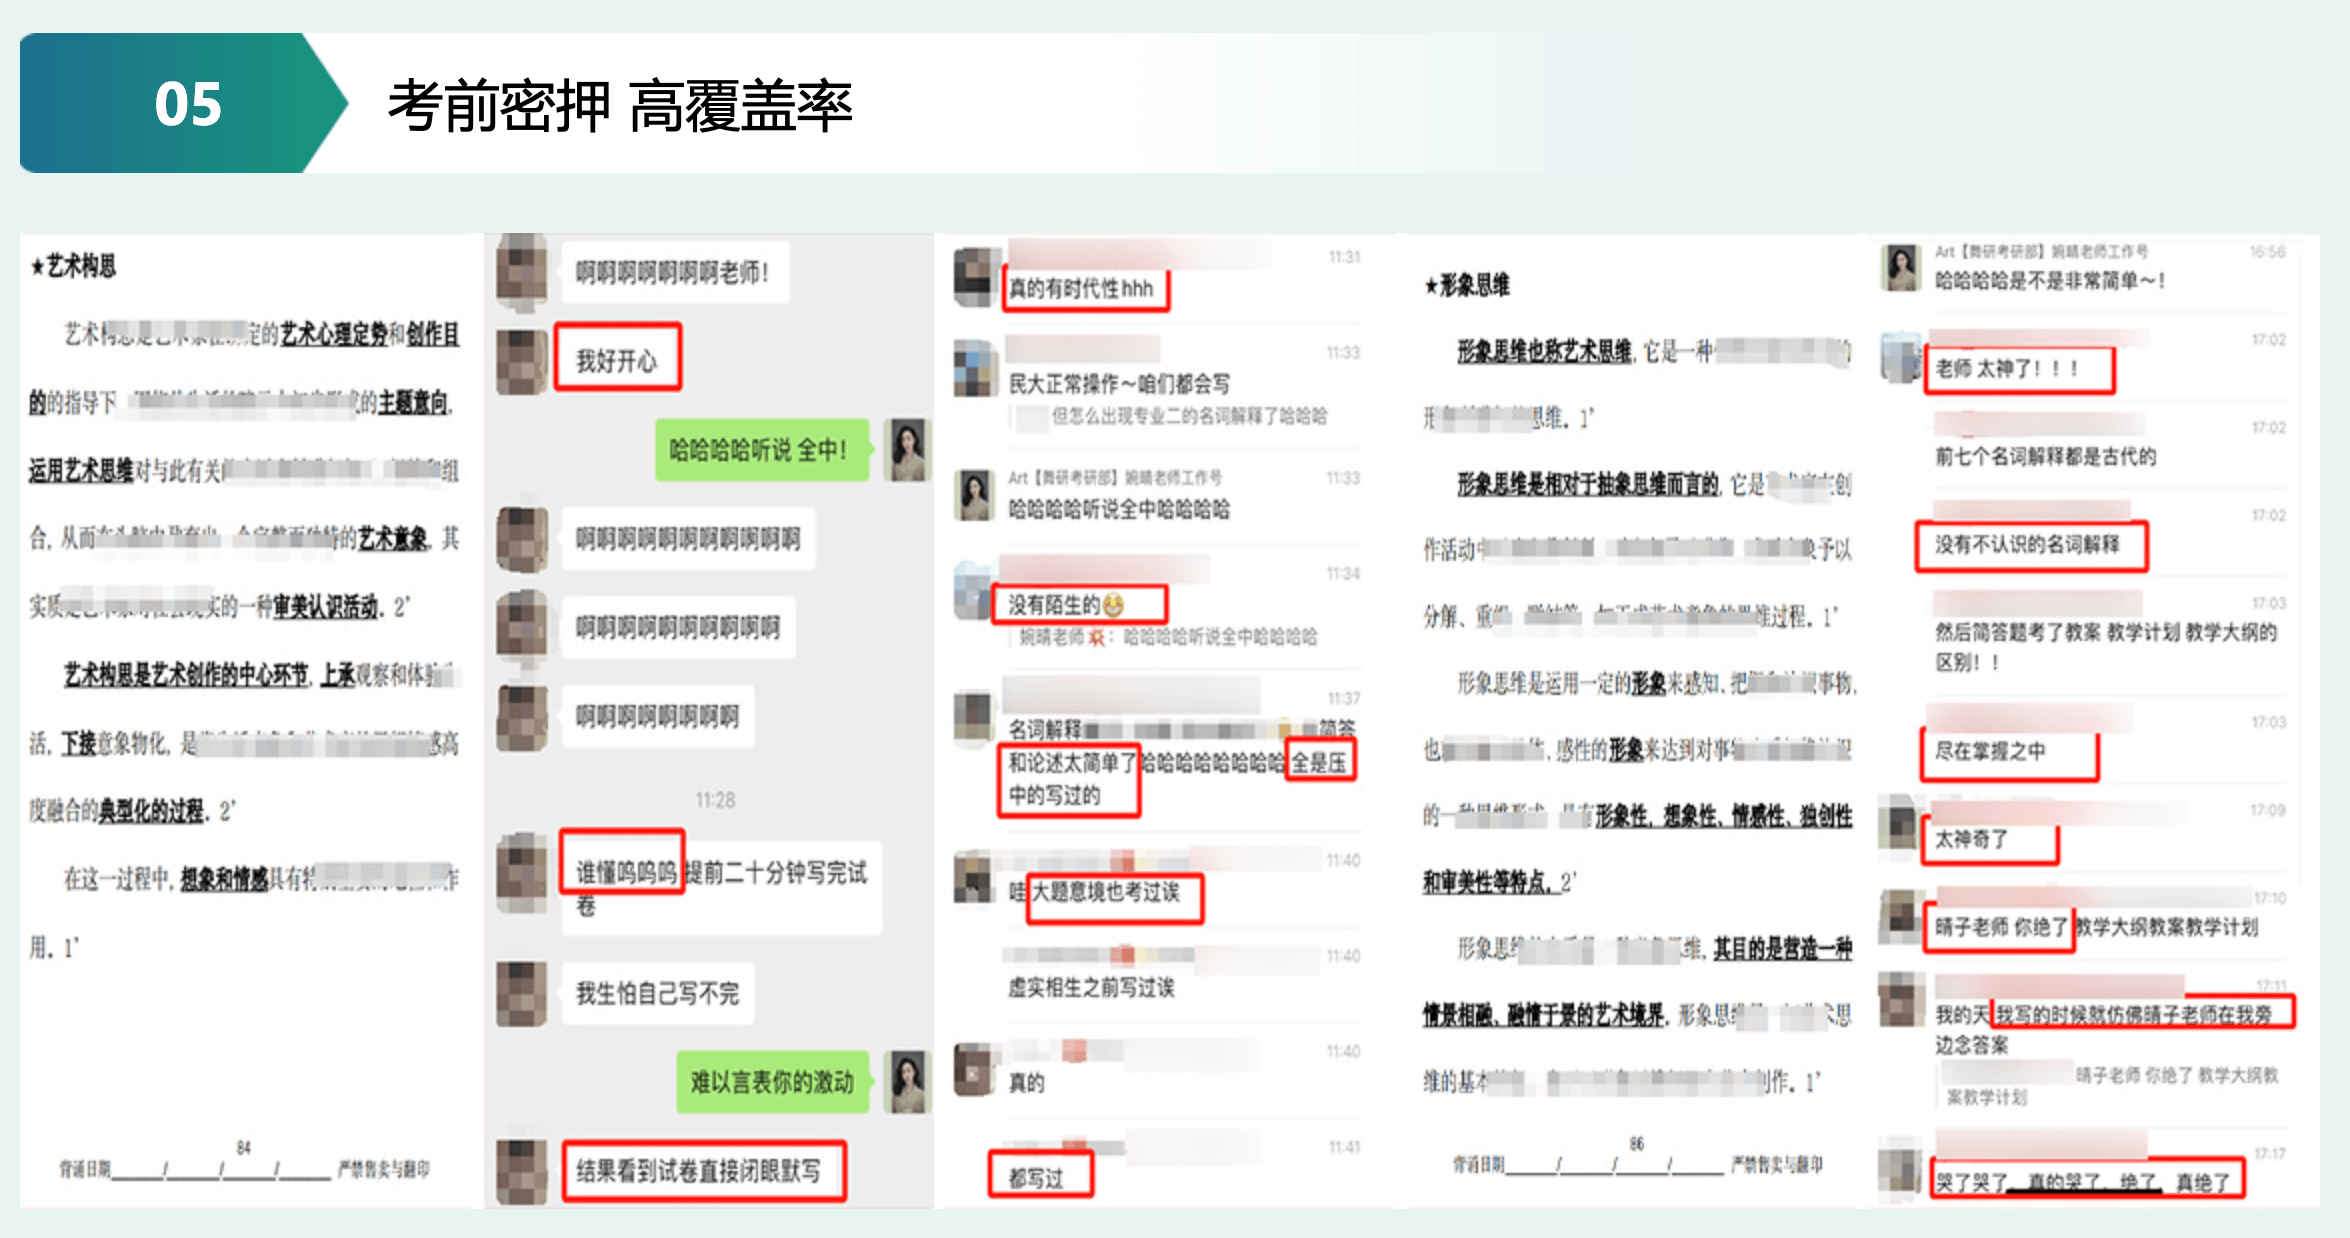Click the underlined "艺术构思是艺术创作的中心环节" text

click(187, 675)
